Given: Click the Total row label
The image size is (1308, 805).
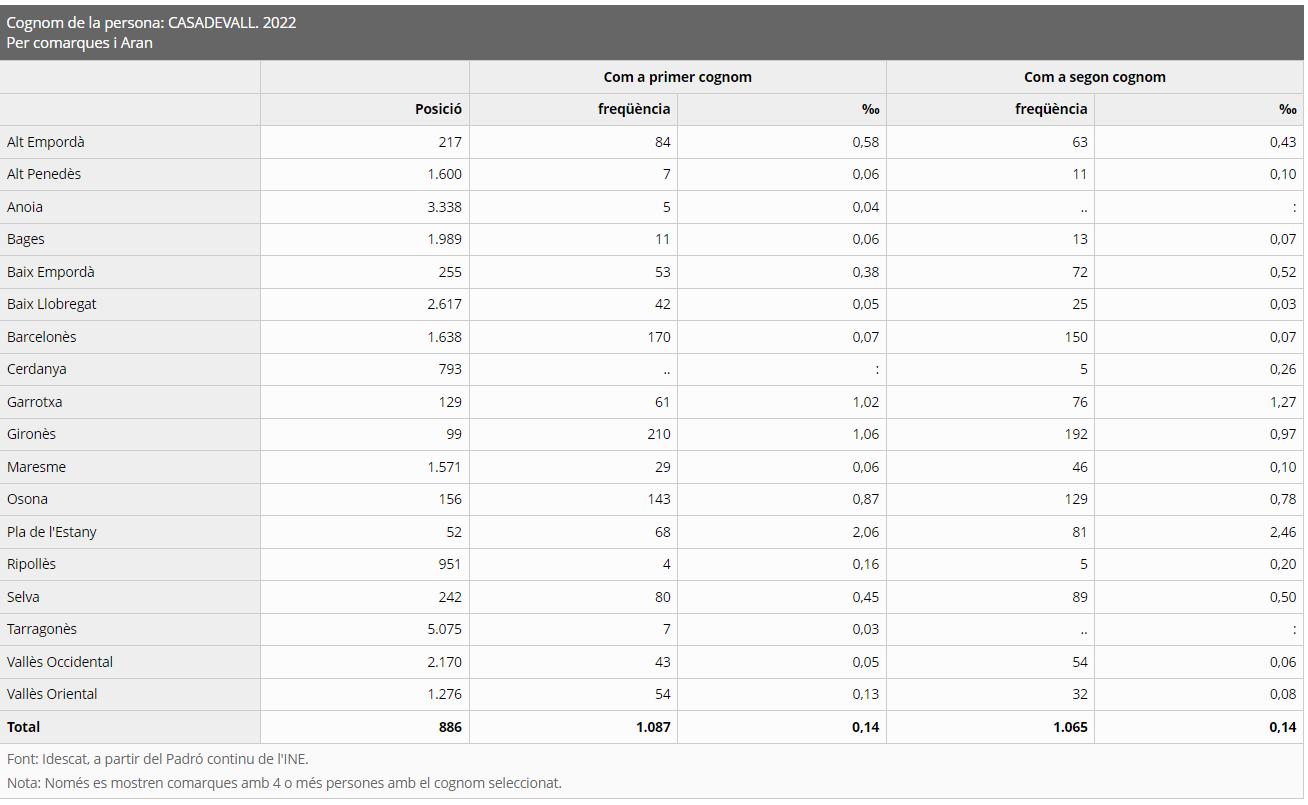Looking at the screenshot, I should point(24,727).
